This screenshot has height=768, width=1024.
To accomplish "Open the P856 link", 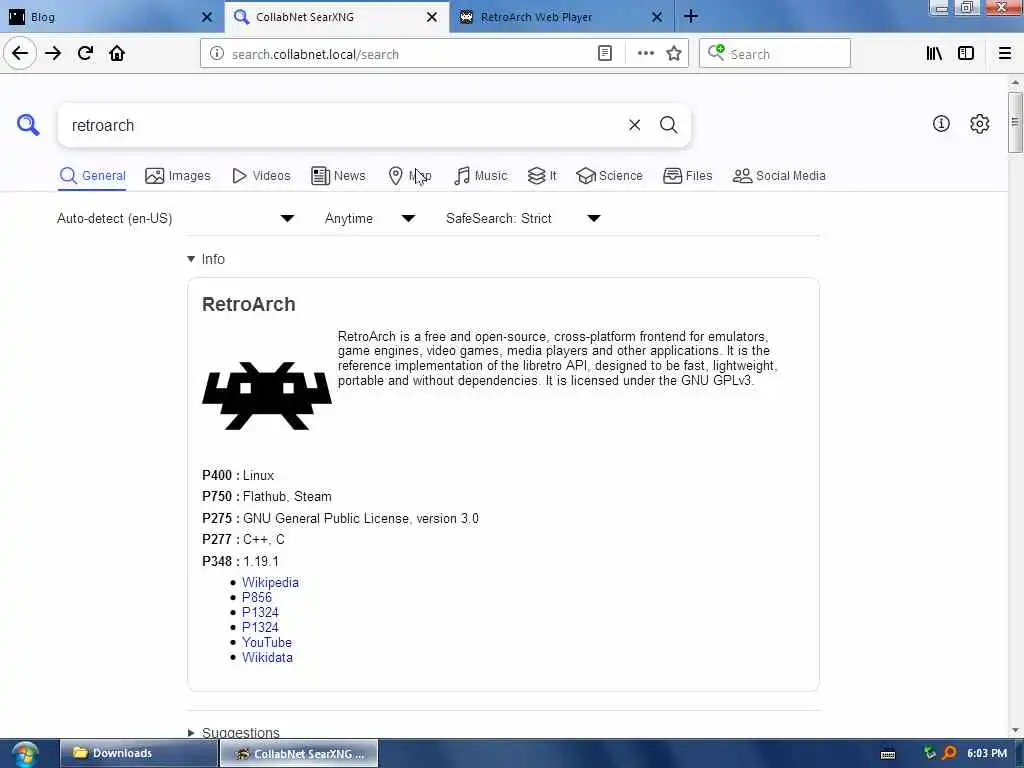I will pyautogui.click(x=257, y=598).
